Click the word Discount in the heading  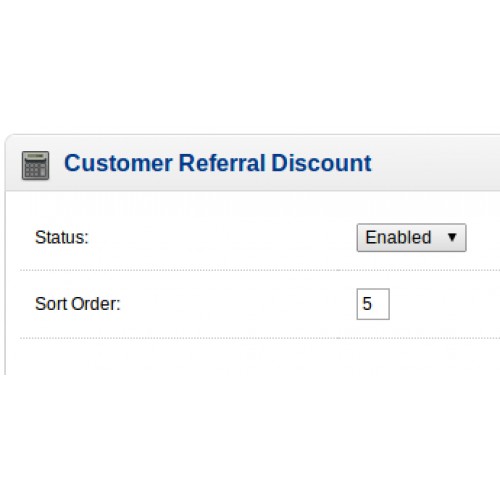(321, 163)
